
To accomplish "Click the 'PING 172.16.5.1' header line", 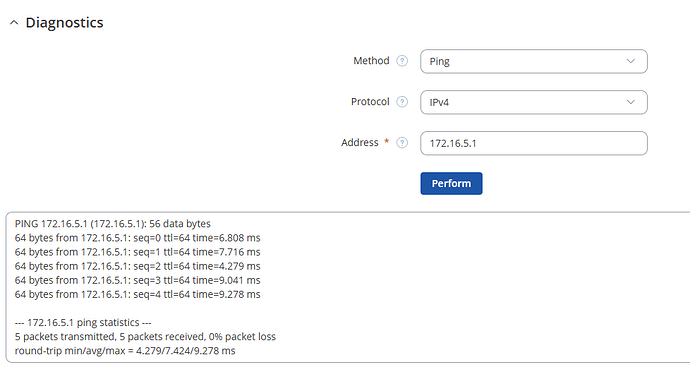I will pos(113,223).
